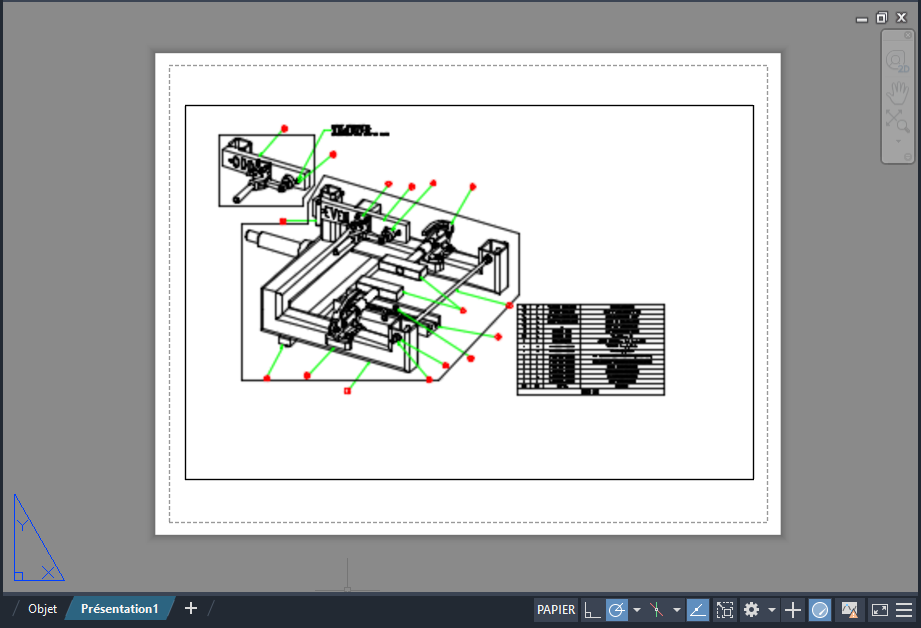Click the blue UCS triangle icon
Viewport: 921px width, 628px height.
(x=38, y=538)
